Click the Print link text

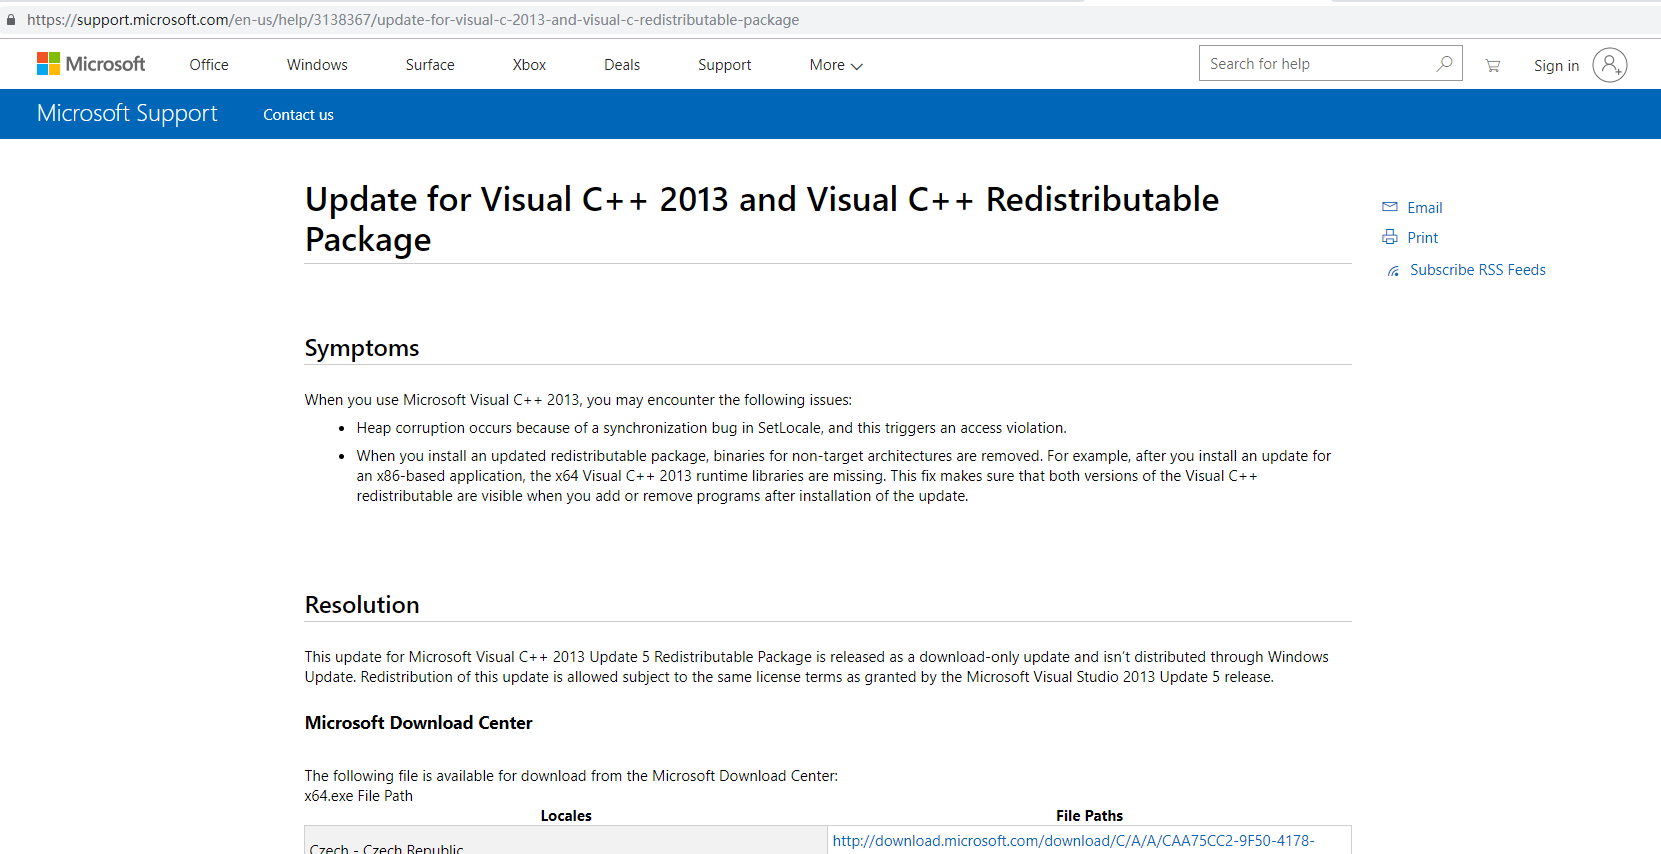[1422, 238]
